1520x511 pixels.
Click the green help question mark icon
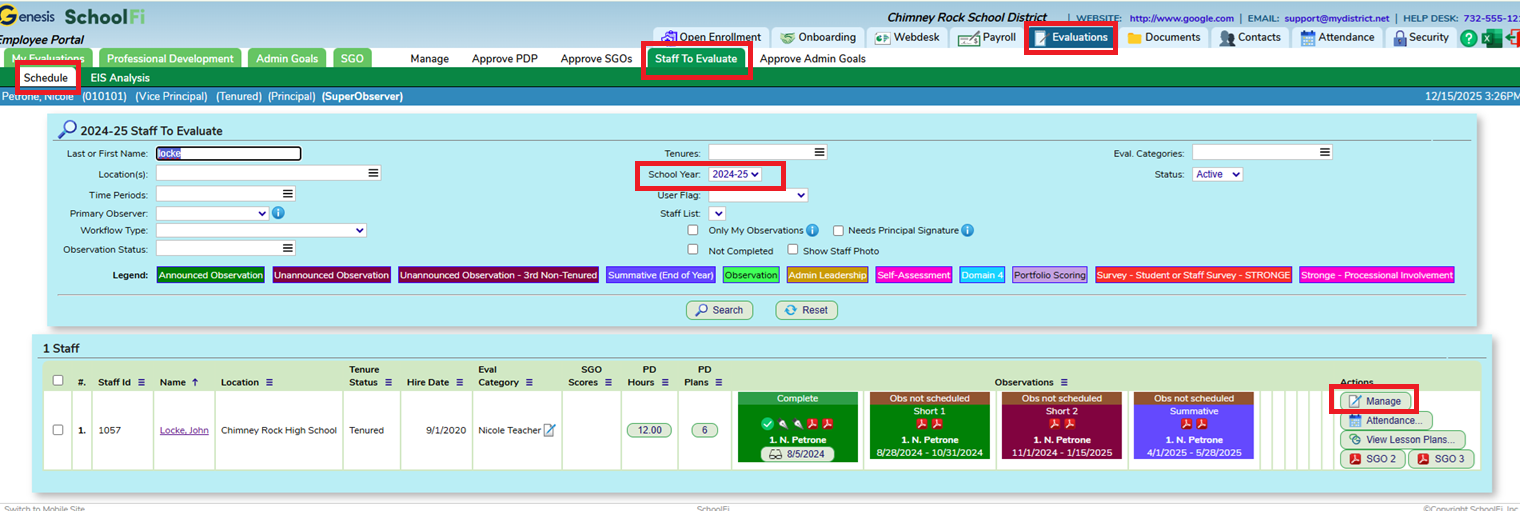[x=1468, y=38]
